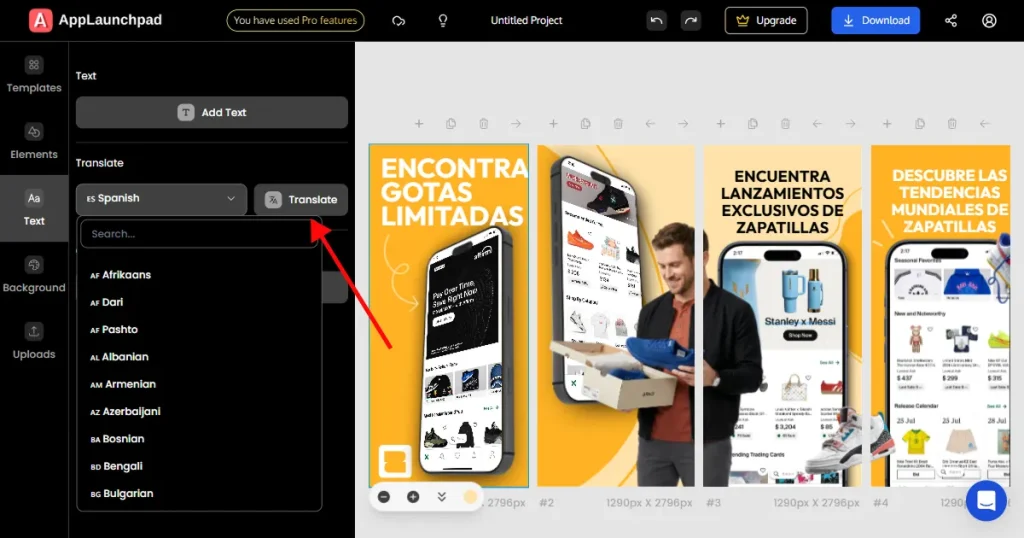Undo the last action
1024x538 pixels.
(656, 21)
